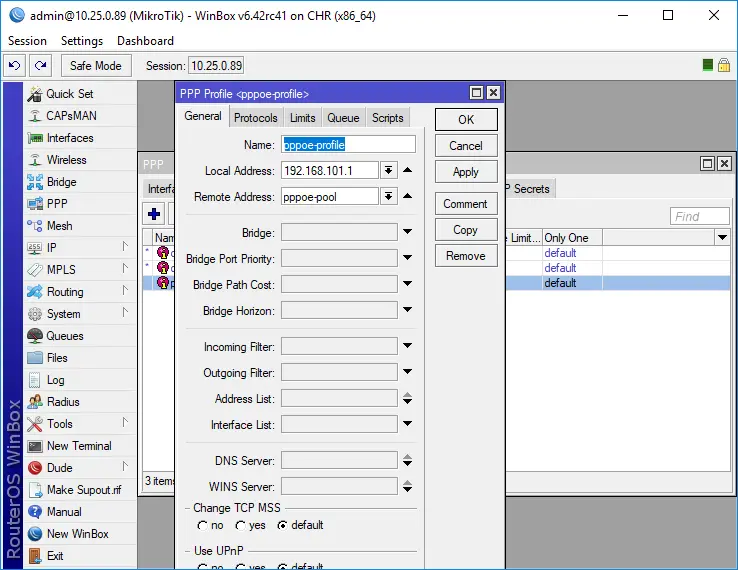Expand the Outgoing Filter field

(408, 372)
